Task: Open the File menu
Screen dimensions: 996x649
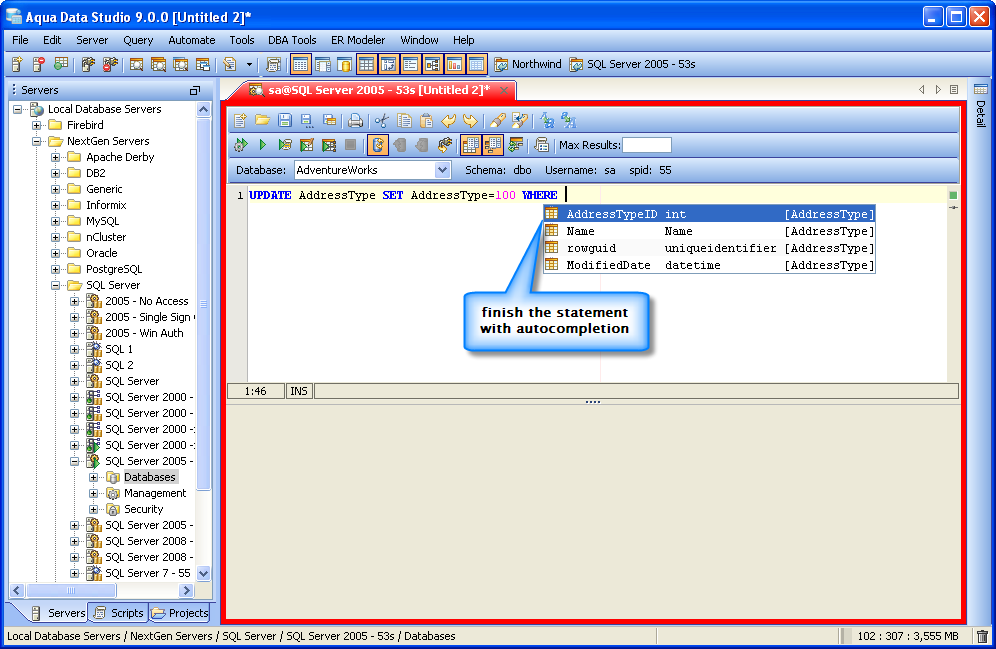Action: tap(20, 40)
